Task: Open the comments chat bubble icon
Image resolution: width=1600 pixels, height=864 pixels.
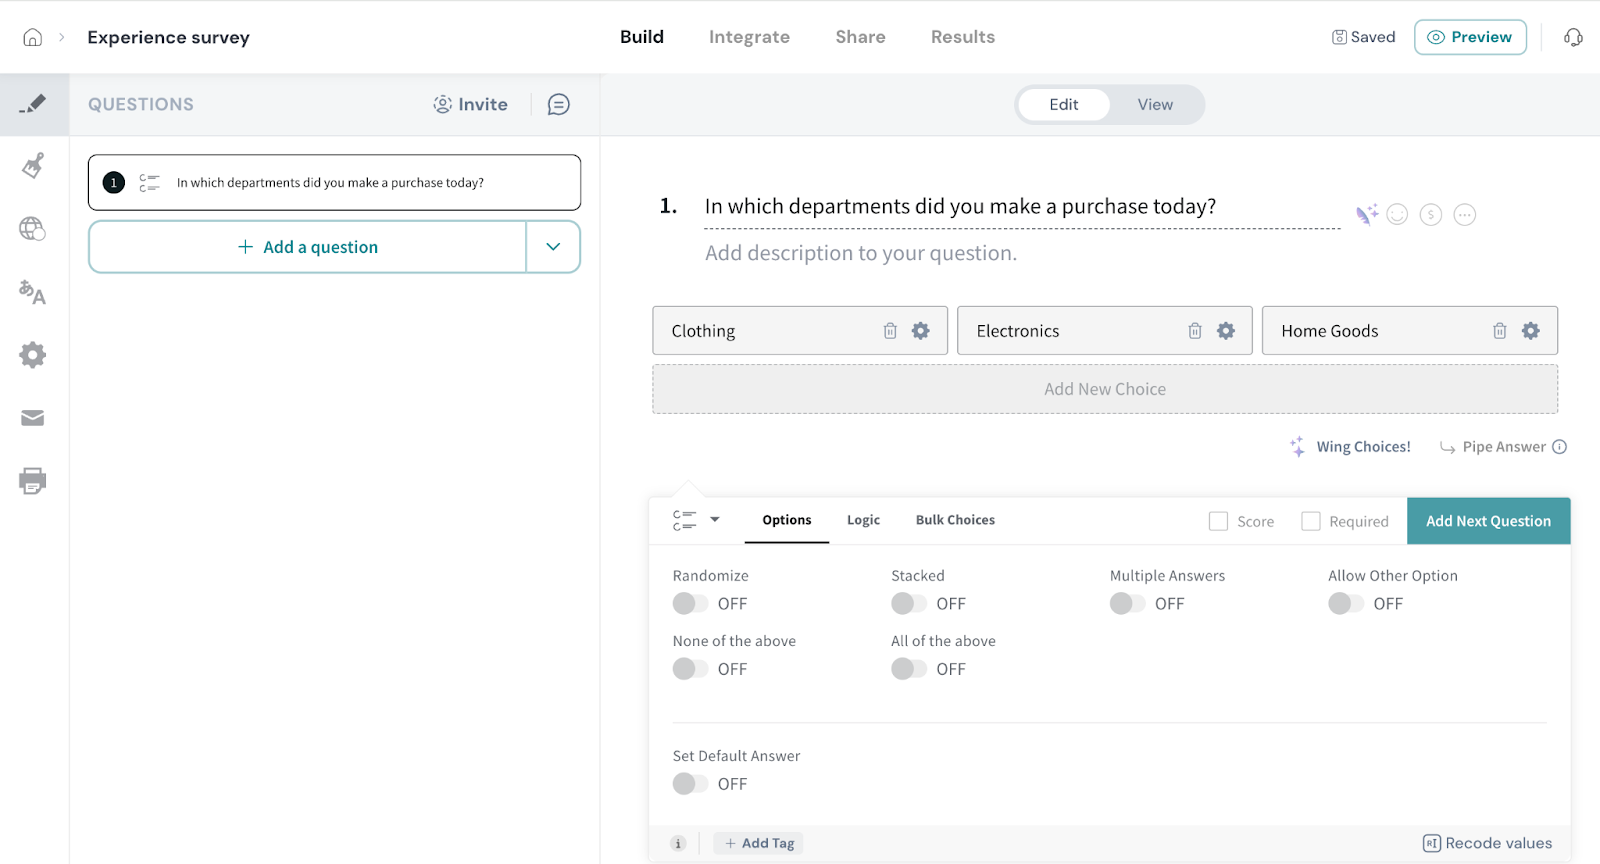Action: point(559,105)
